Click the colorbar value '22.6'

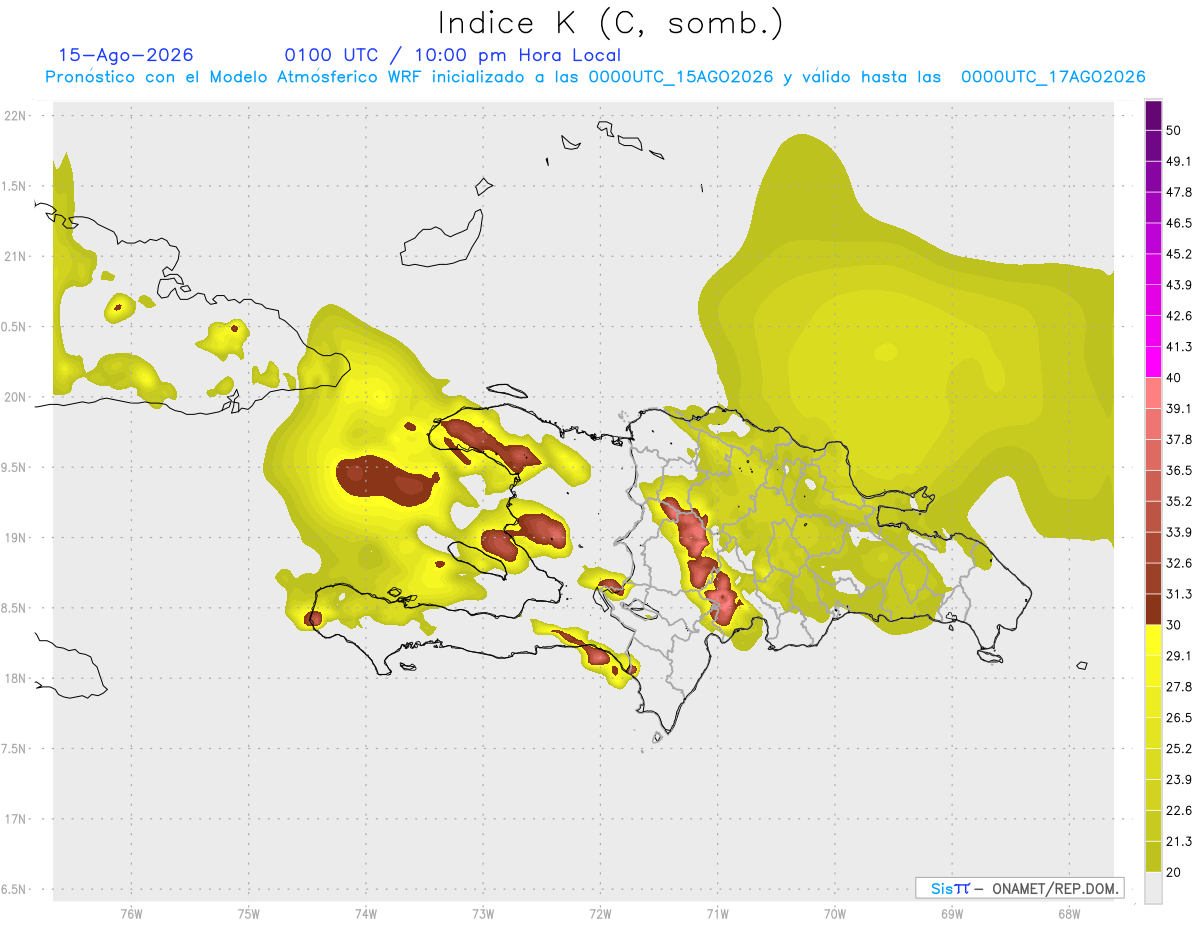[x=1179, y=810]
